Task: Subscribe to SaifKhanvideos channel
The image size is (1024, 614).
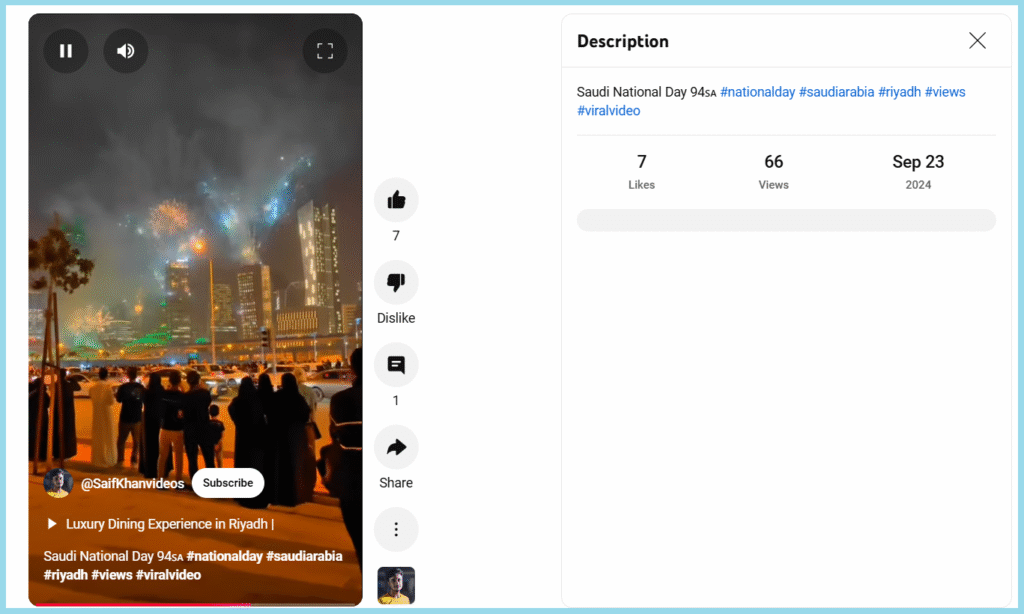Action: 228,483
